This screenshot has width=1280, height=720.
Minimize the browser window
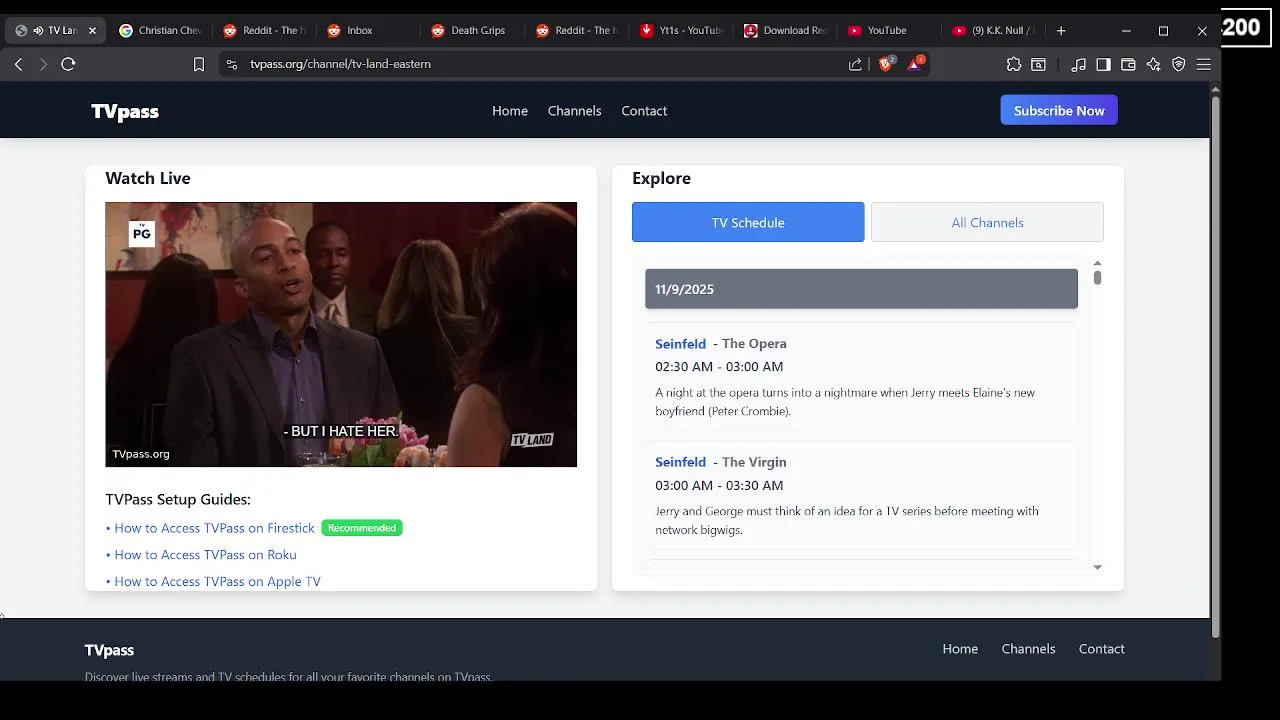click(1126, 31)
